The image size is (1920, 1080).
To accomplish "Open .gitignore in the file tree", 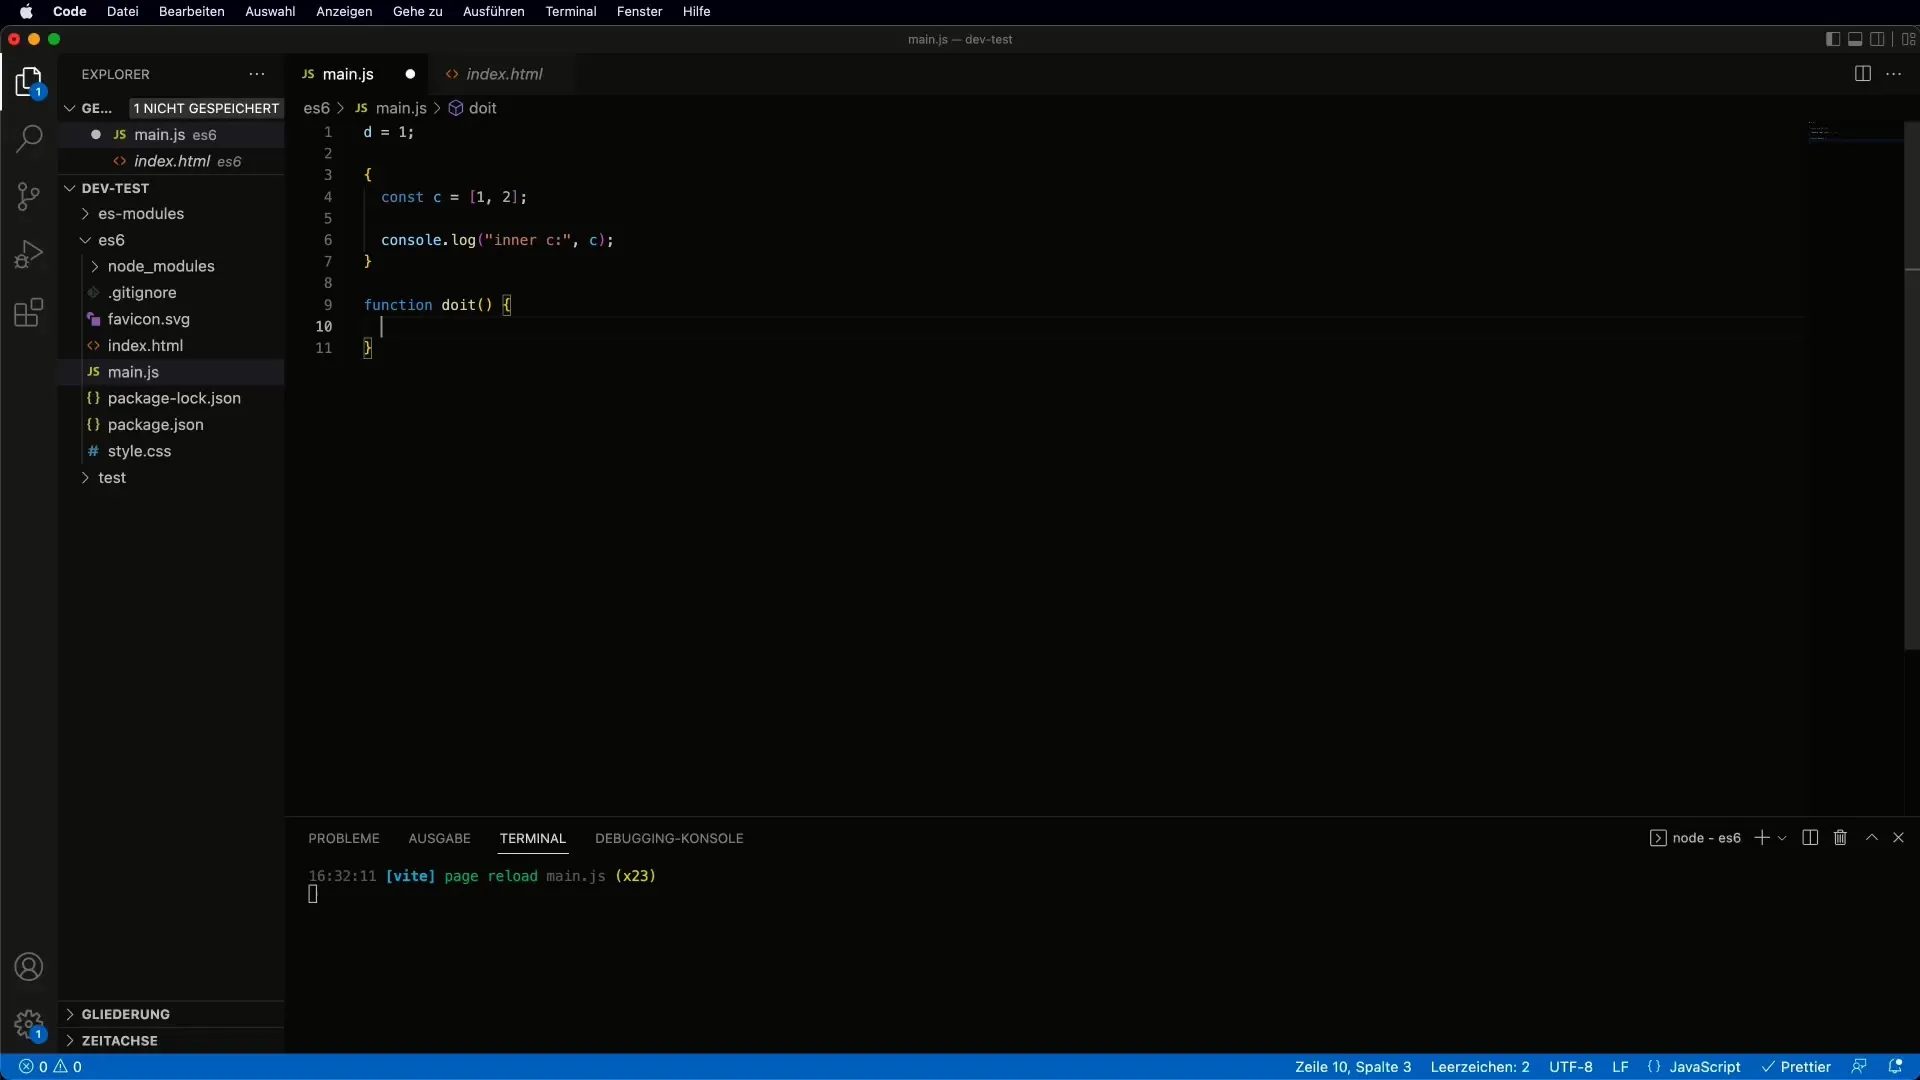I will pos(142,293).
